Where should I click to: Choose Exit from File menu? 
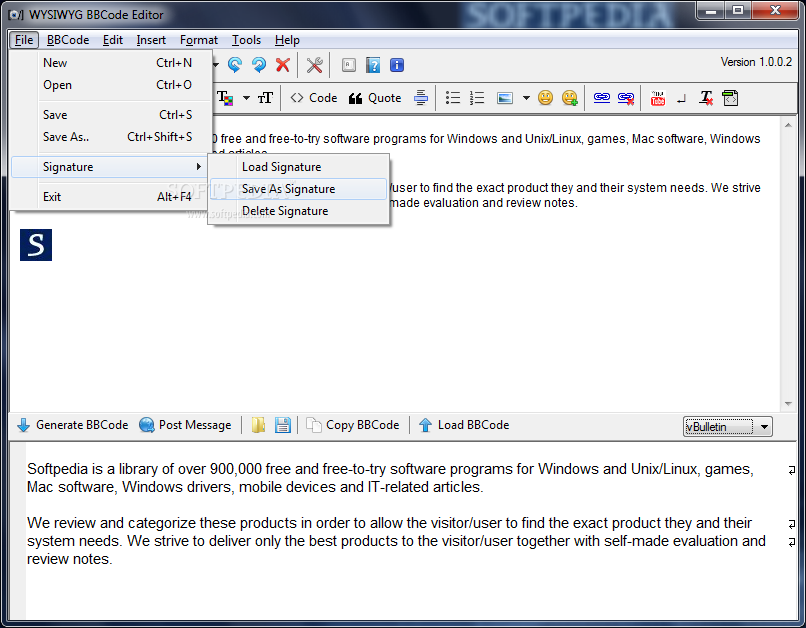coord(111,196)
